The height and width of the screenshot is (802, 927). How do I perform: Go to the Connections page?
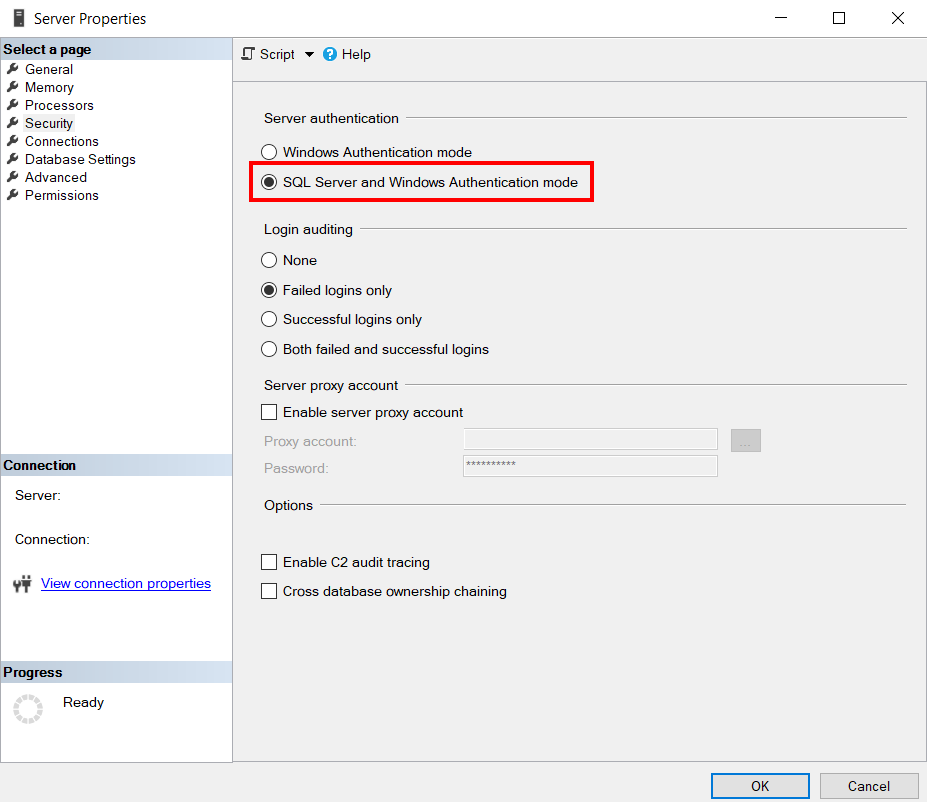tap(61, 141)
